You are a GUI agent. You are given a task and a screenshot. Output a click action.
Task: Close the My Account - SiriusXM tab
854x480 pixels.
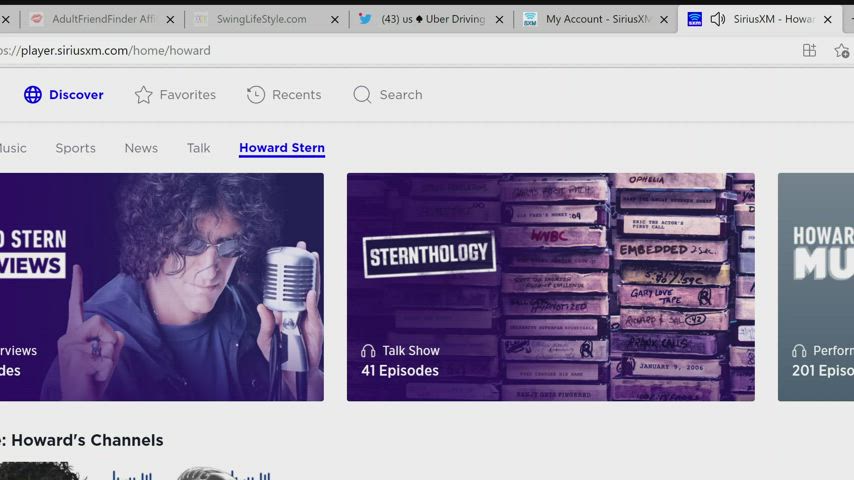click(664, 20)
